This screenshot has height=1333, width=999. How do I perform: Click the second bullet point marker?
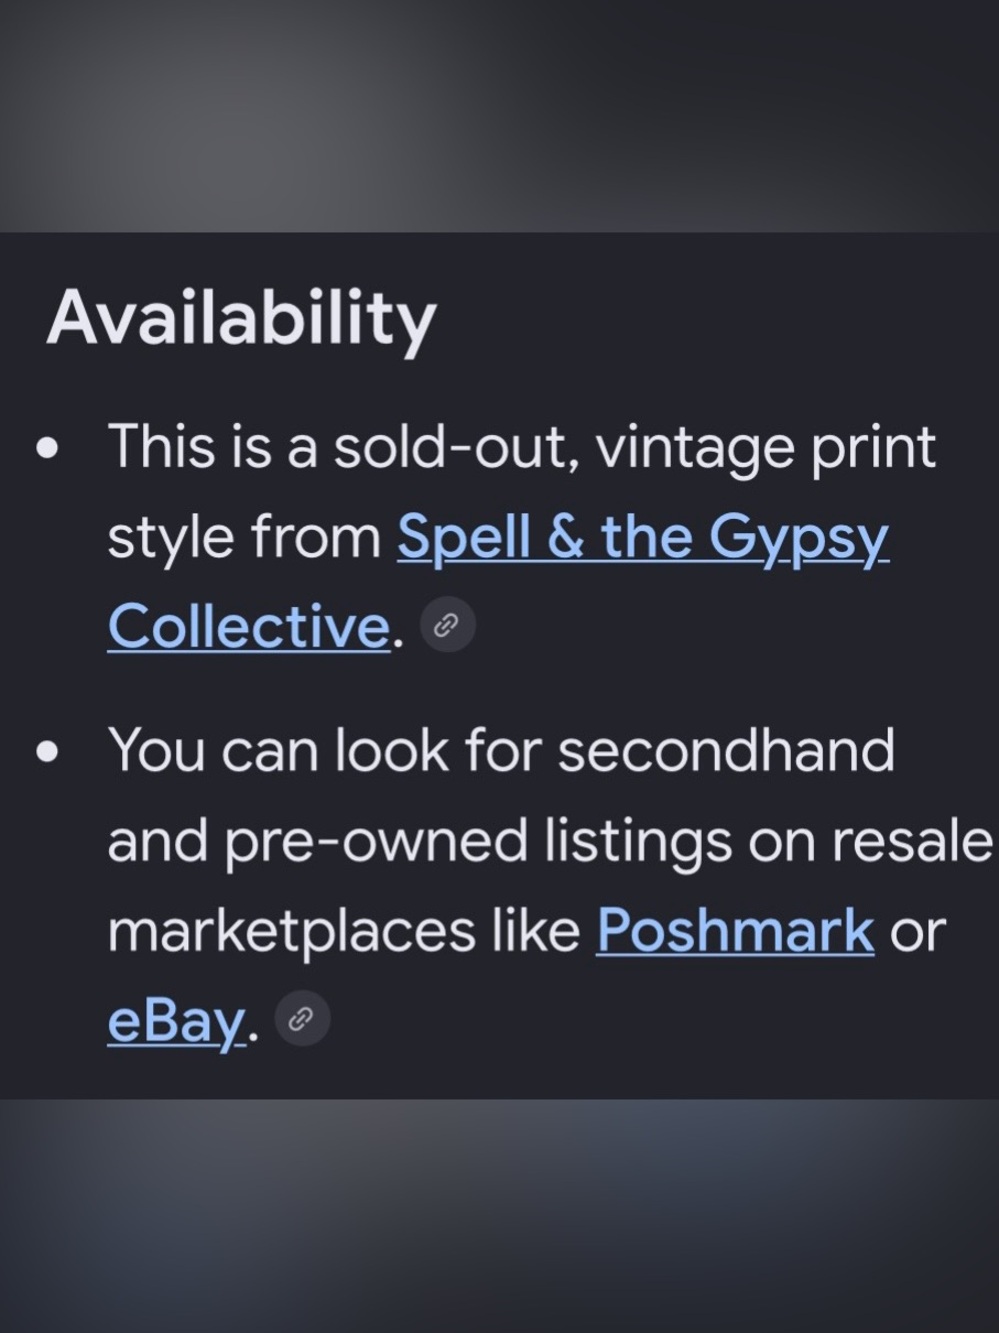tap(47, 753)
